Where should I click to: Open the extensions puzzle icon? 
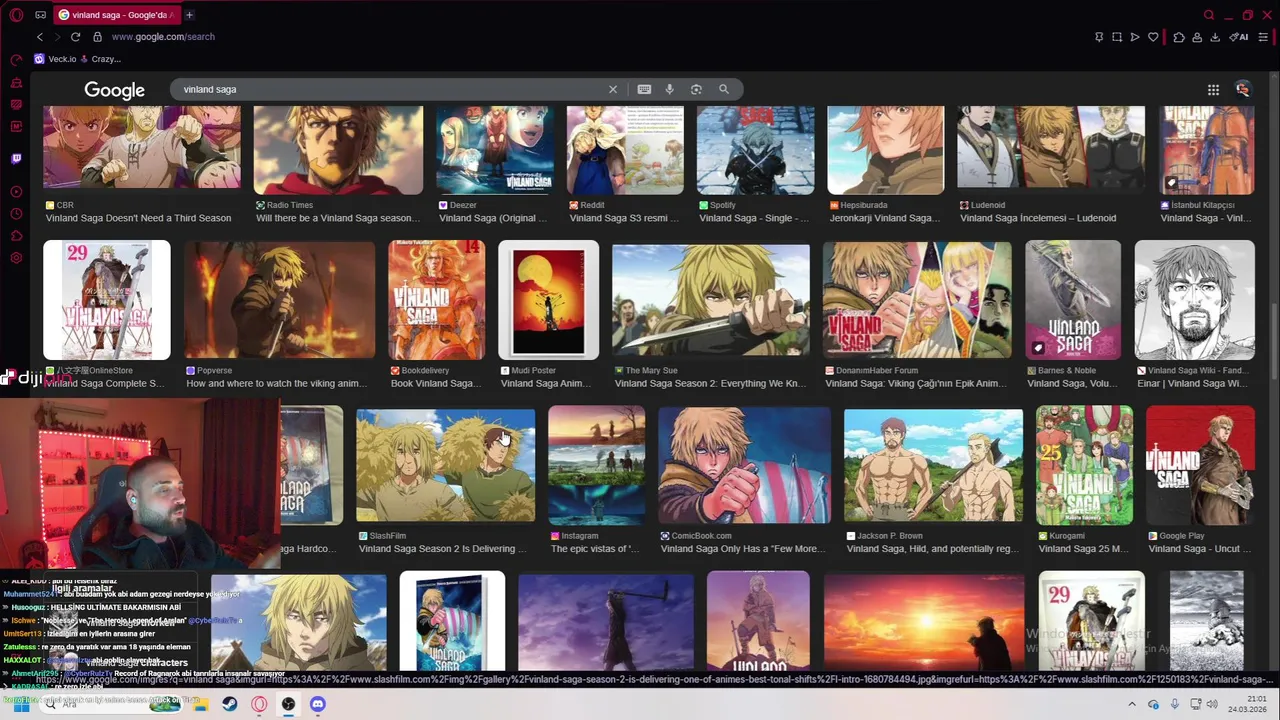pos(1179,37)
